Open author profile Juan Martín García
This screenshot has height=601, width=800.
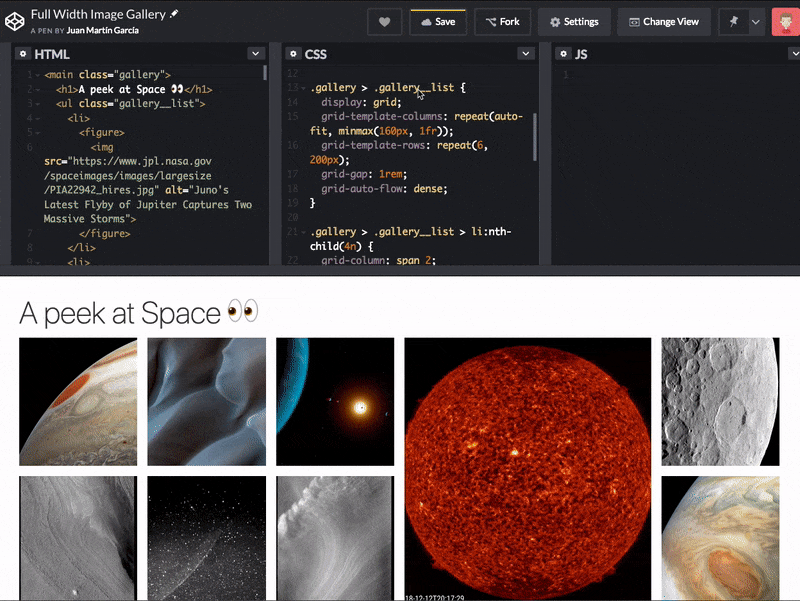(x=103, y=31)
